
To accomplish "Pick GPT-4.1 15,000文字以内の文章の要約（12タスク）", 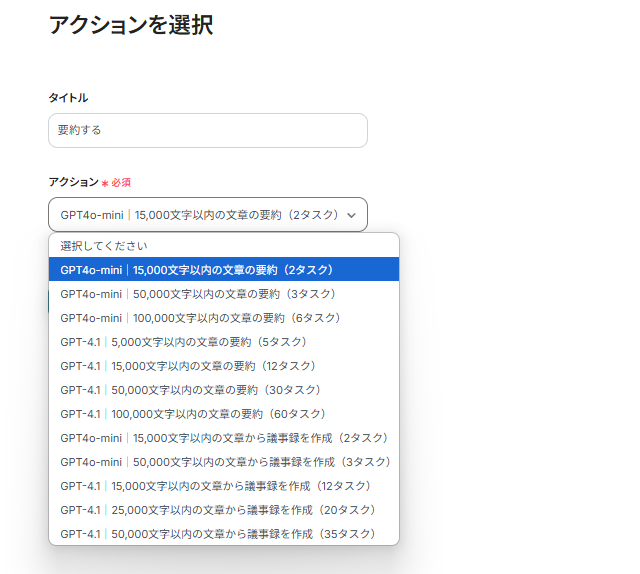I will (224, 366).
